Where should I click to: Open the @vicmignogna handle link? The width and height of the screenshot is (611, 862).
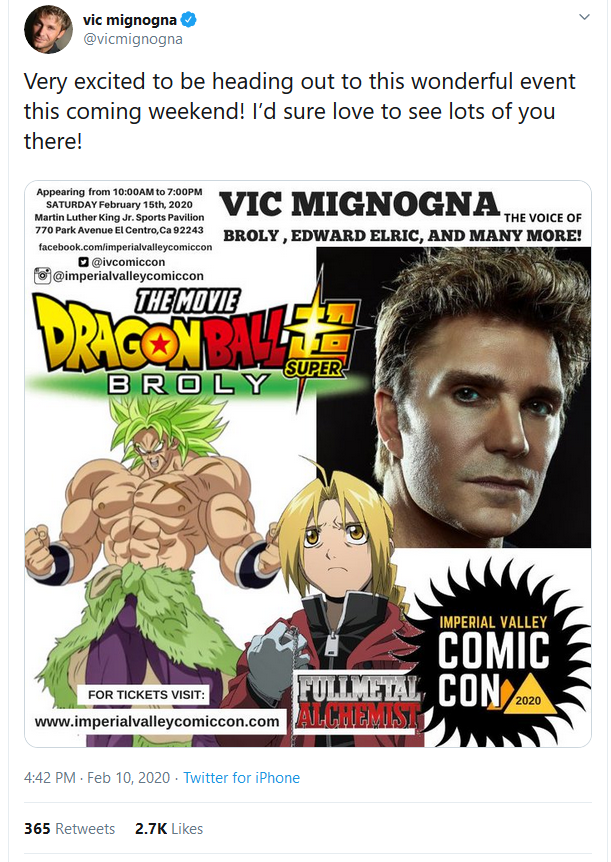(133, 39)
